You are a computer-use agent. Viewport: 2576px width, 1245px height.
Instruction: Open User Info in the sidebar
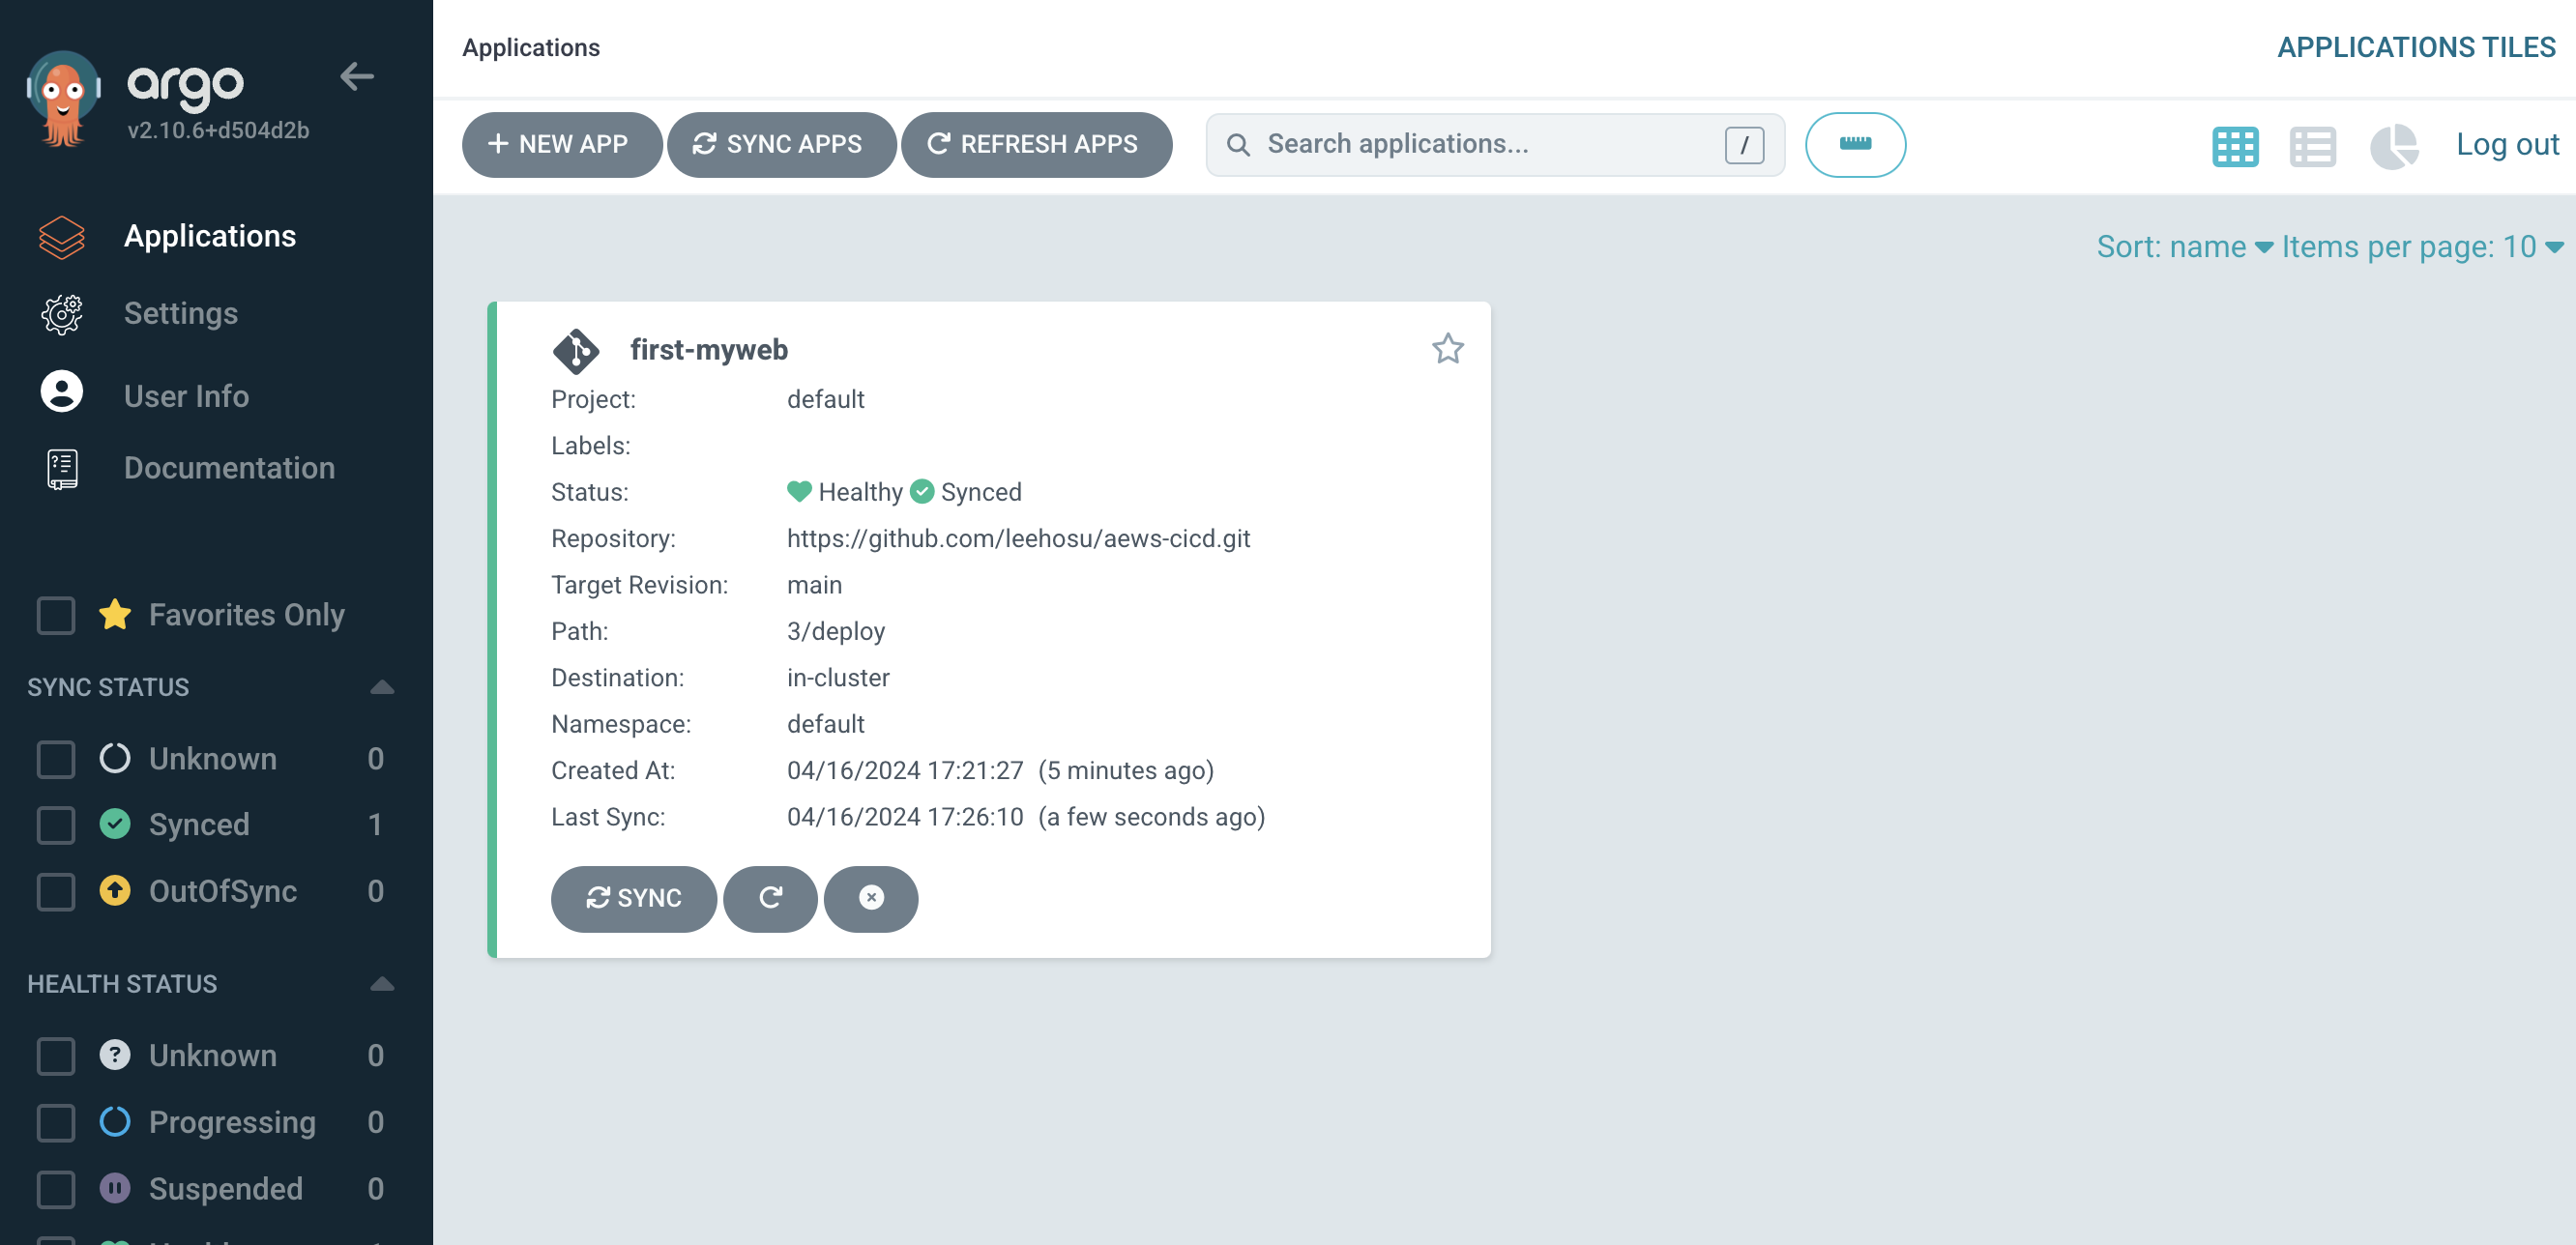(x=186, y=396)
